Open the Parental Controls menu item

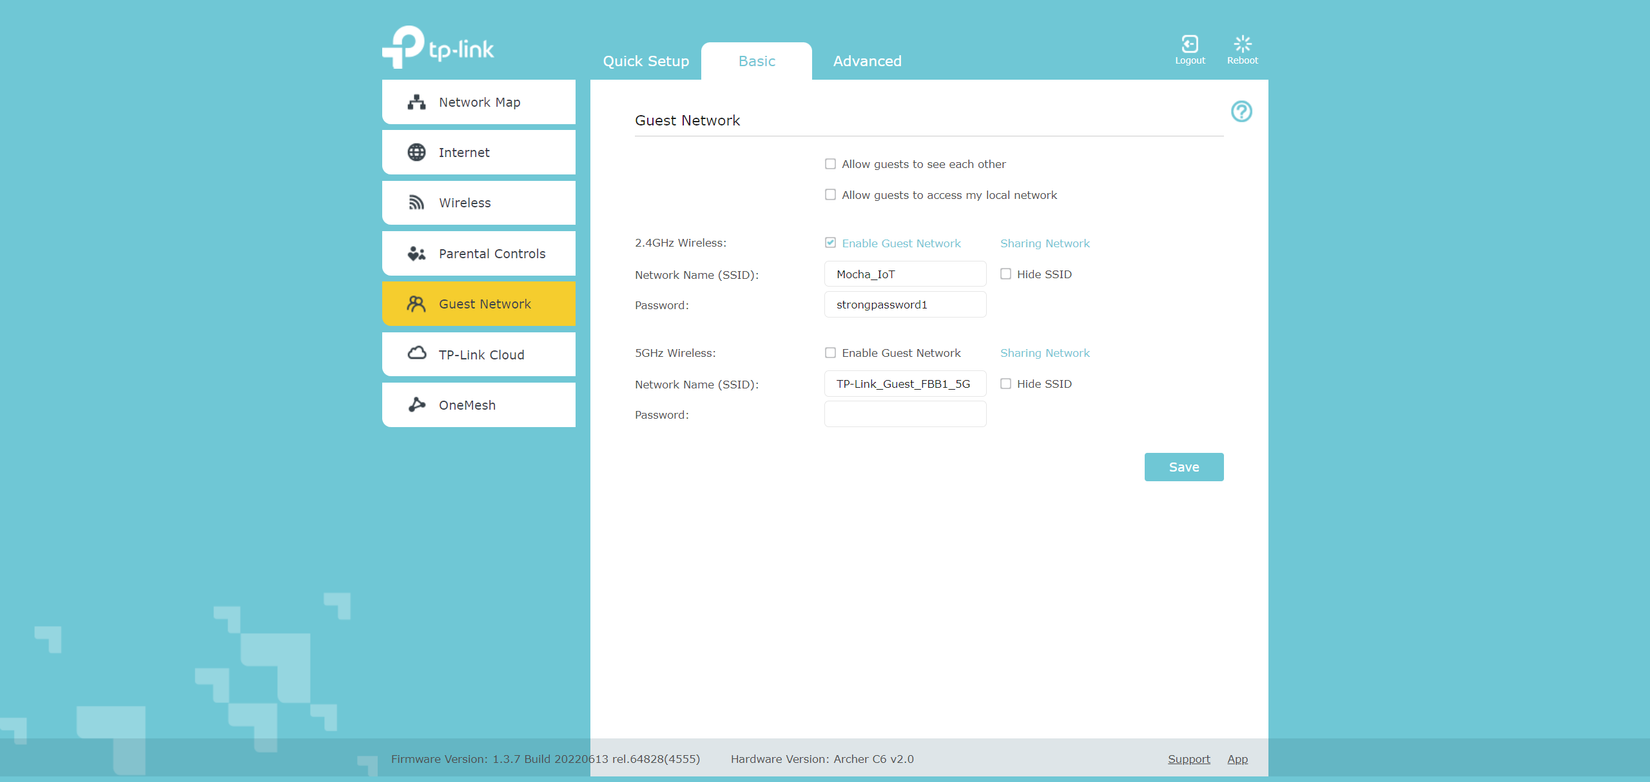click(479, 254)
